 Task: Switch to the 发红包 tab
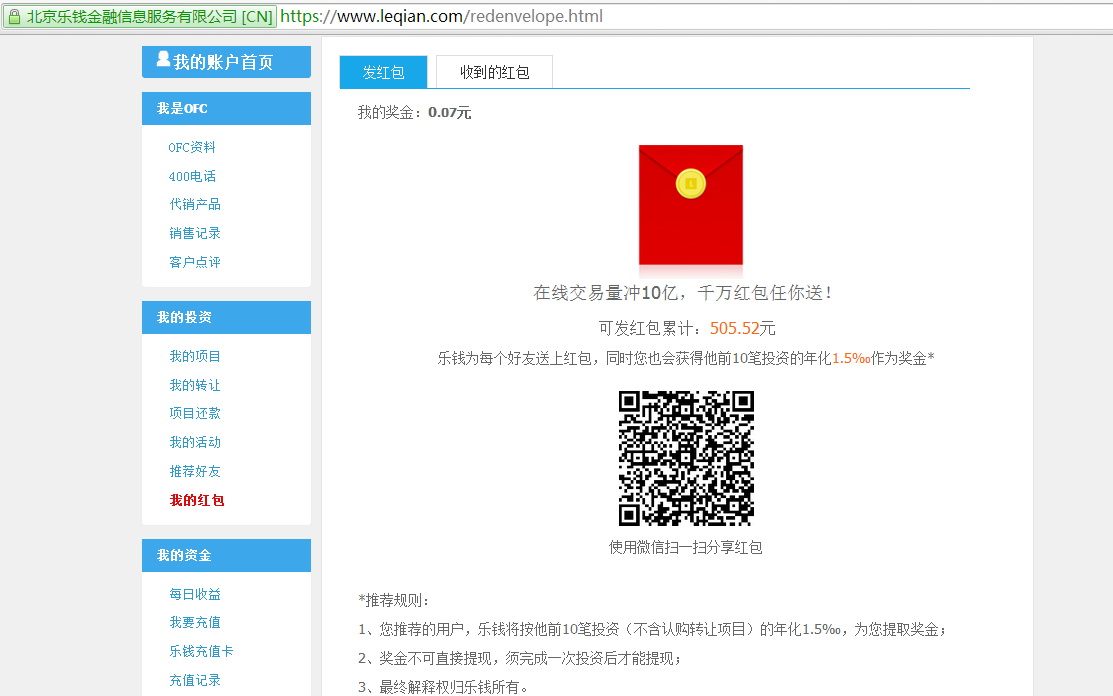[x=383, y=72]
